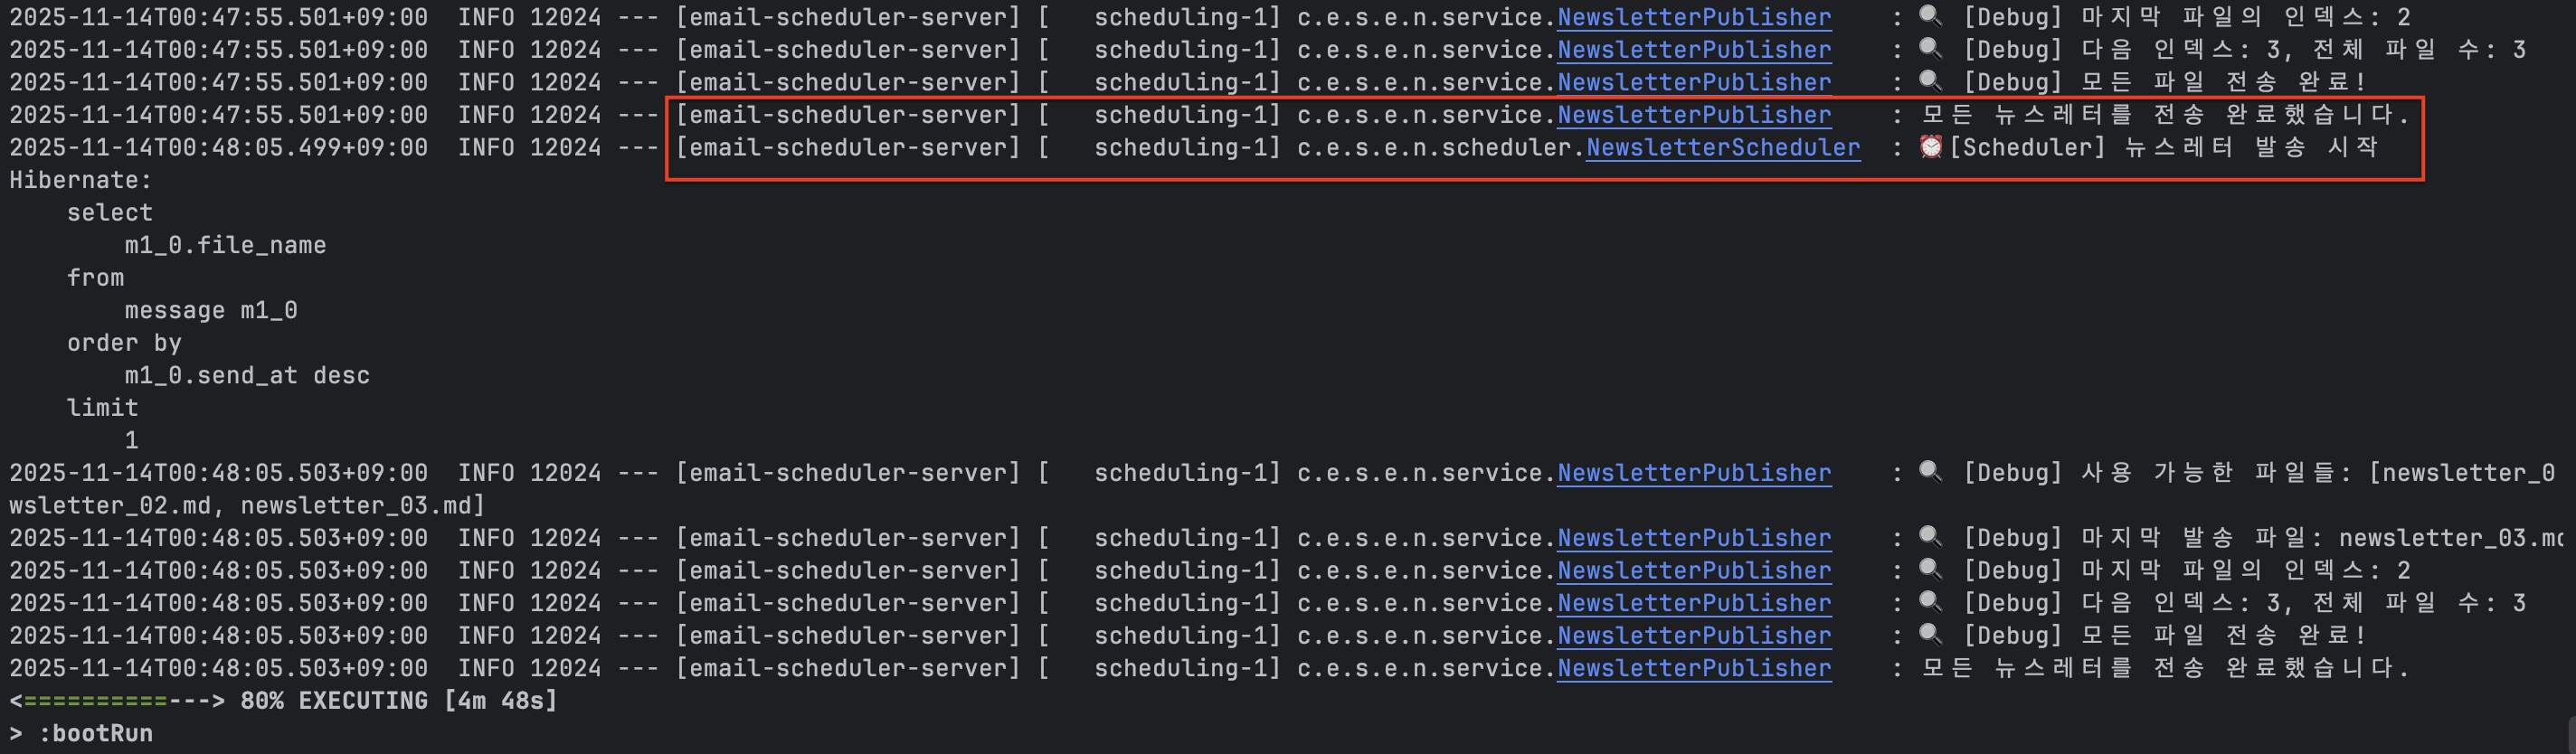Image resolution: width=2576 pixels, height=754 pixels.
Task: Click magnifier icon beside '사용 가능한 파일들'
Action: click(1930, 472)
